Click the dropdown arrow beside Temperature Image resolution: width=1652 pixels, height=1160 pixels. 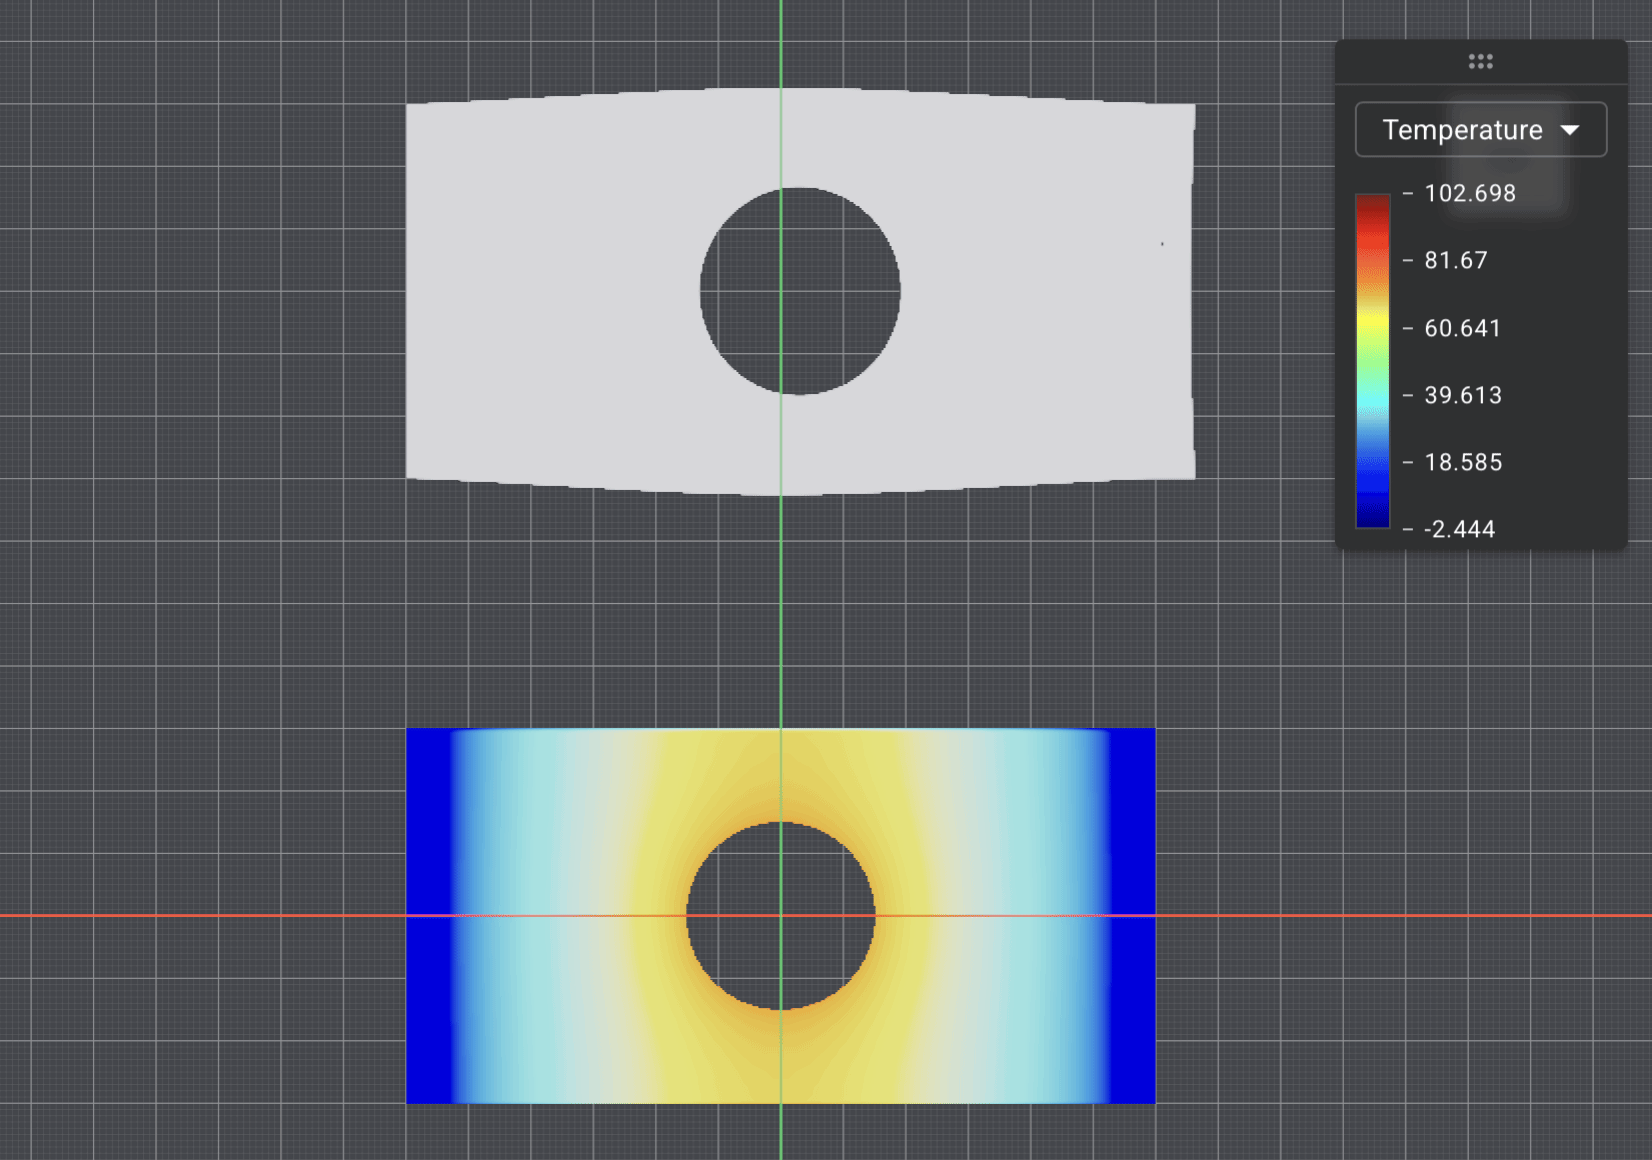point(1570,130)
